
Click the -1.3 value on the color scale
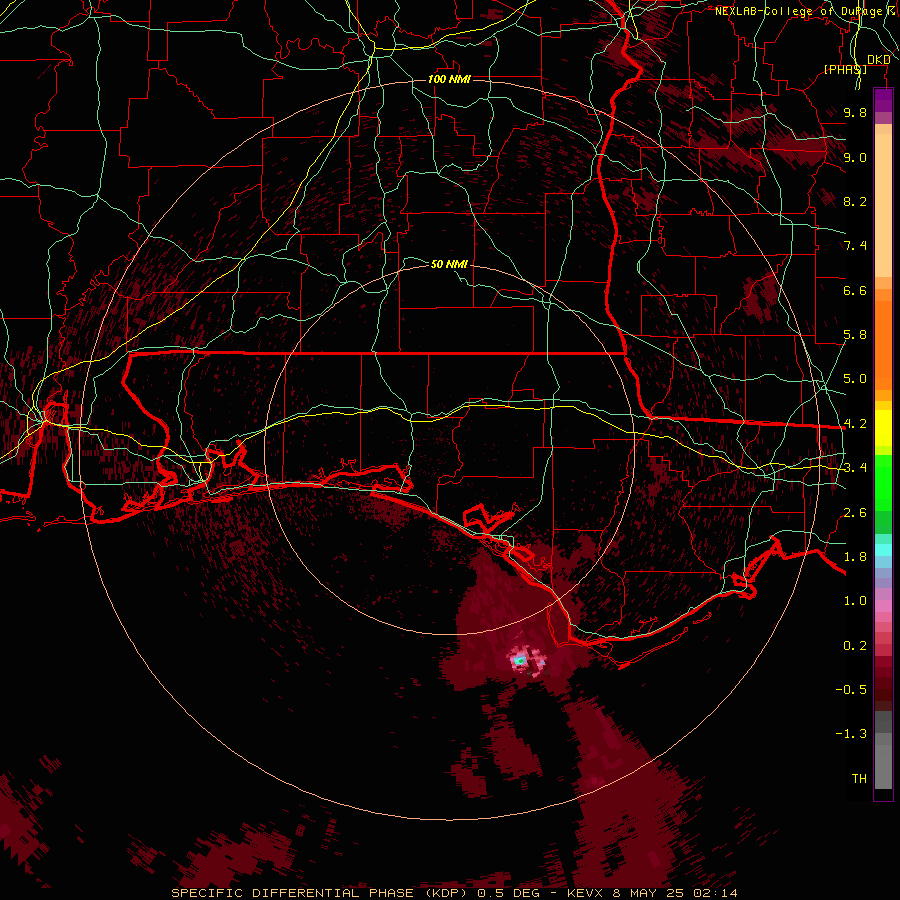point(851,734)
